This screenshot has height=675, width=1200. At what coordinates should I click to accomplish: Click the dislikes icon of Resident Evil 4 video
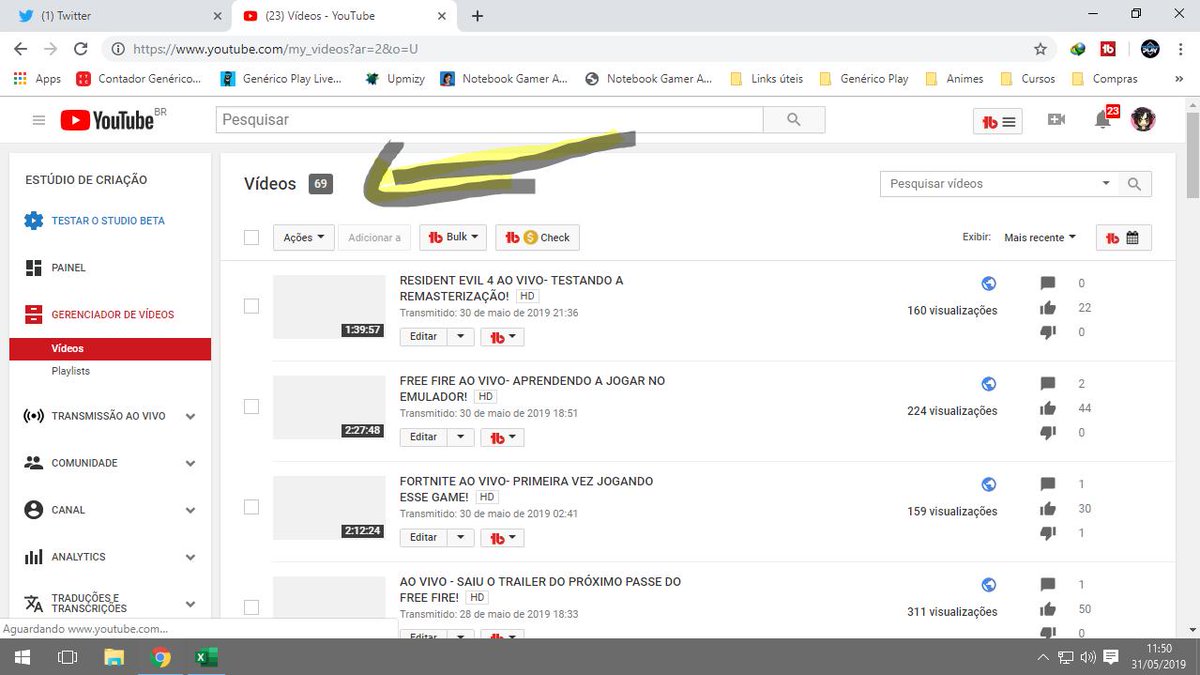point(1048,332)
